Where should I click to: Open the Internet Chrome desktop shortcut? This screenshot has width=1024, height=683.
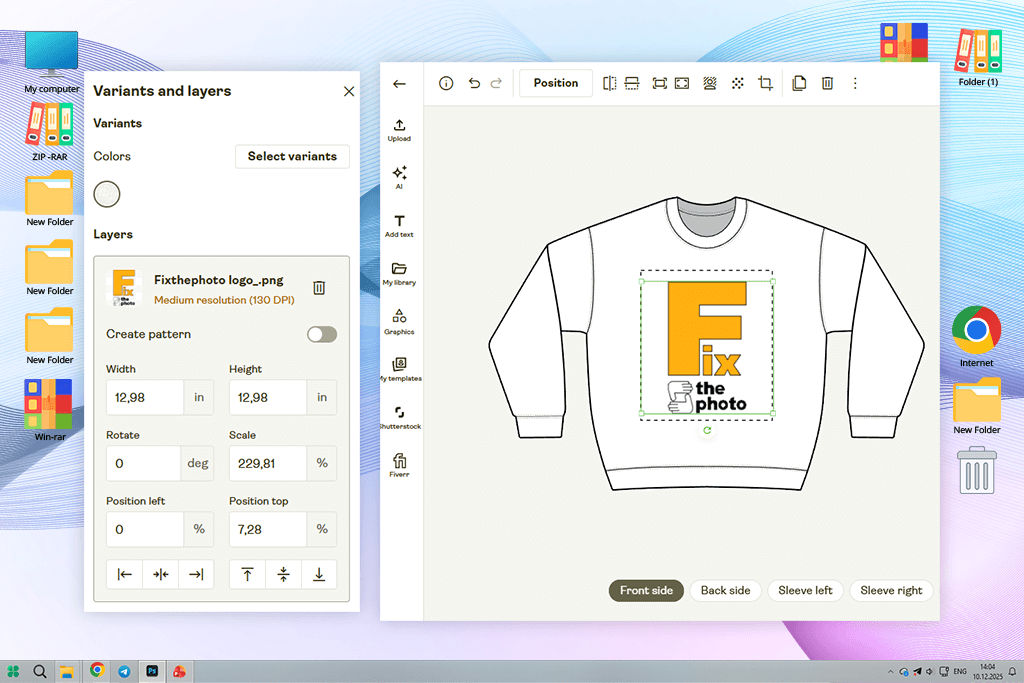pyautogui.click(x=976, y=337)
